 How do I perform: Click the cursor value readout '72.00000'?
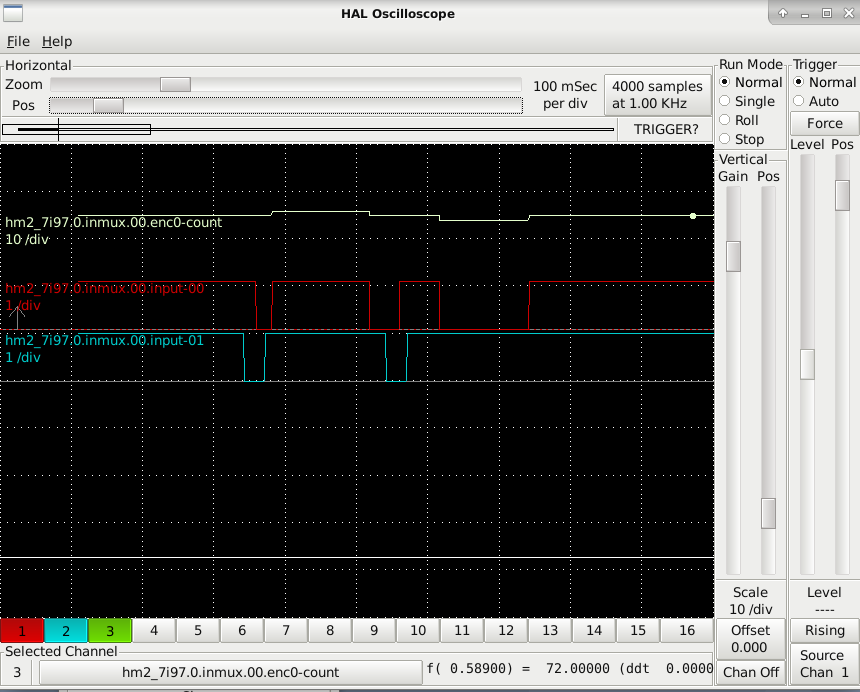click(578, 668)
